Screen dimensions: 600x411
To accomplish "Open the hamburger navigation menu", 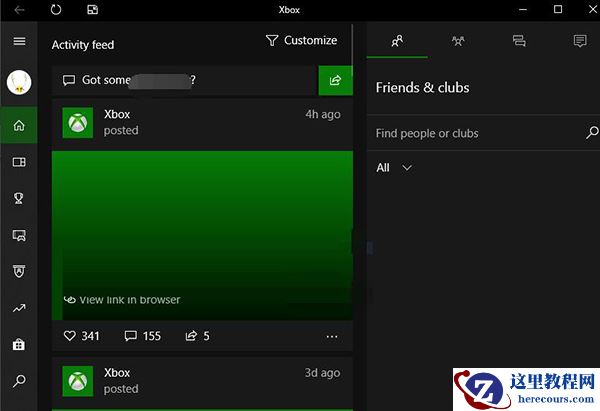I will 19,41.
